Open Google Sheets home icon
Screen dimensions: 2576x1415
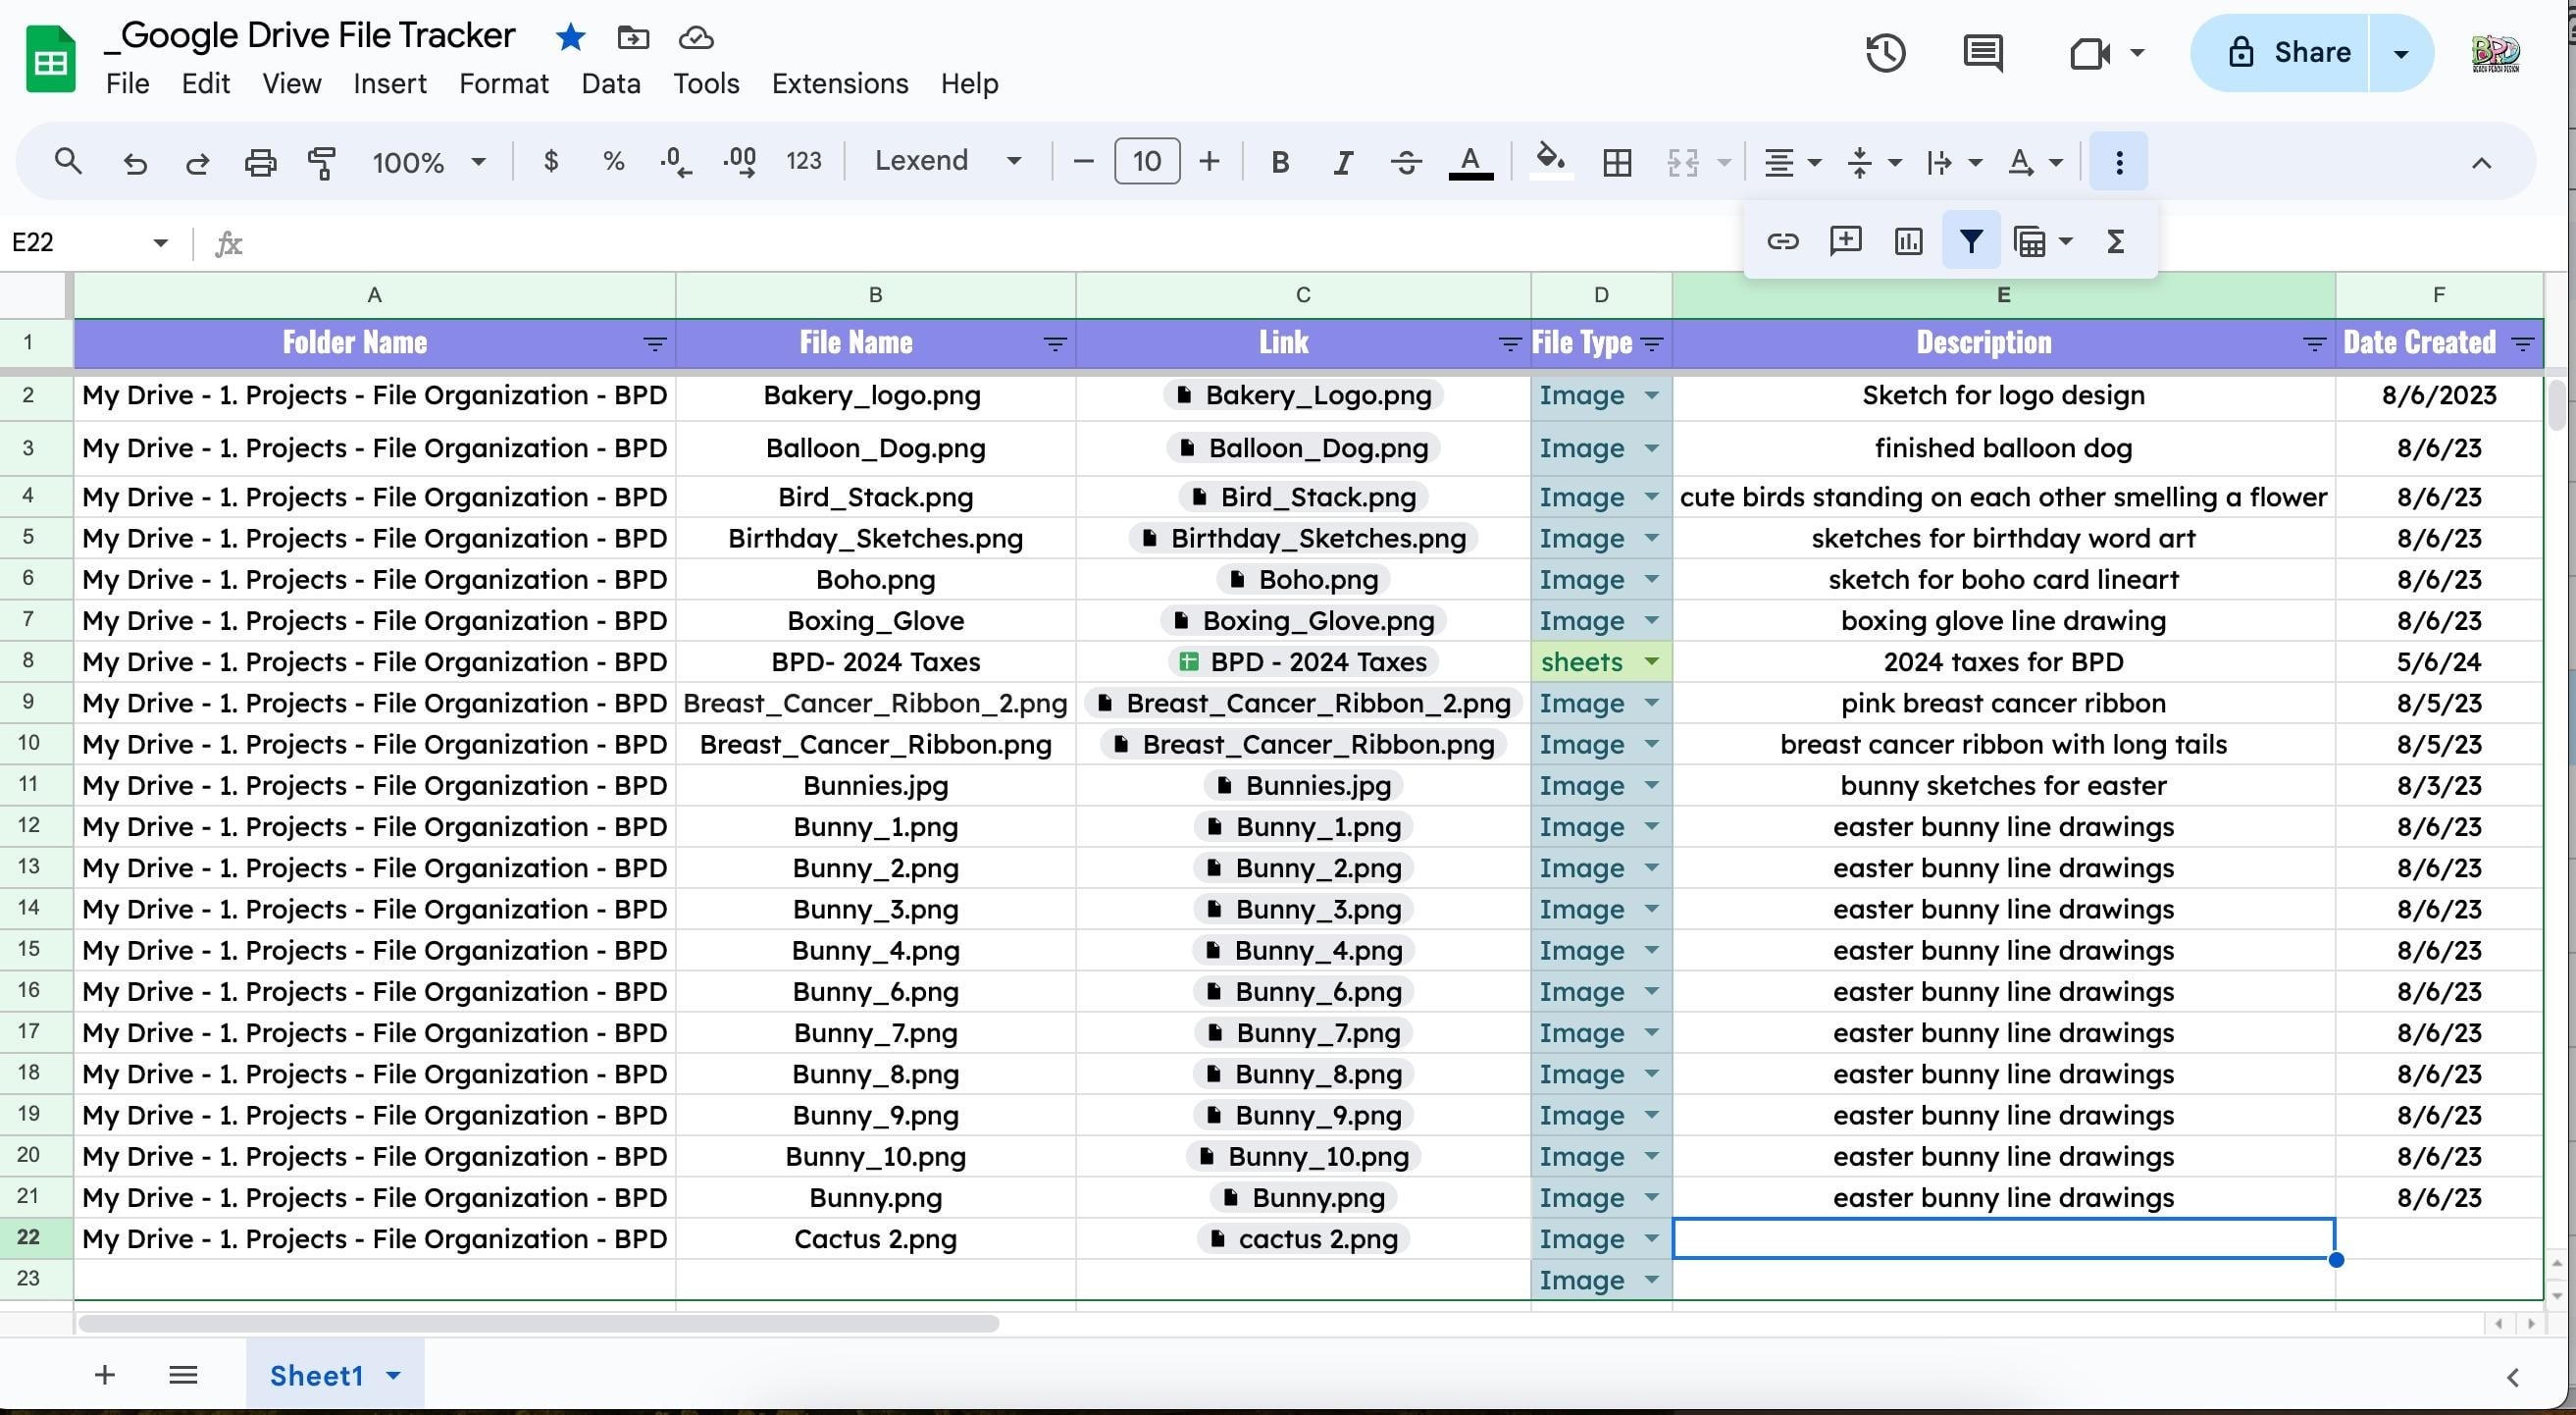[x=50, y=60]
